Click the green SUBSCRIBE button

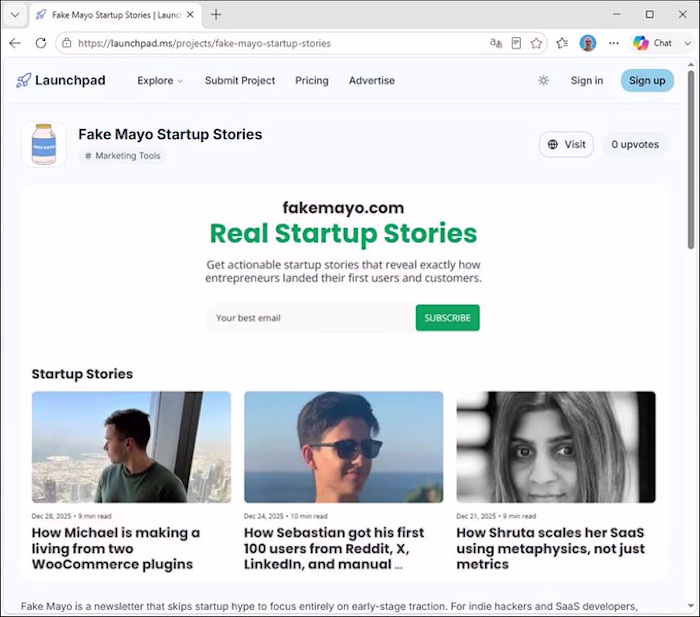point(447,318)
